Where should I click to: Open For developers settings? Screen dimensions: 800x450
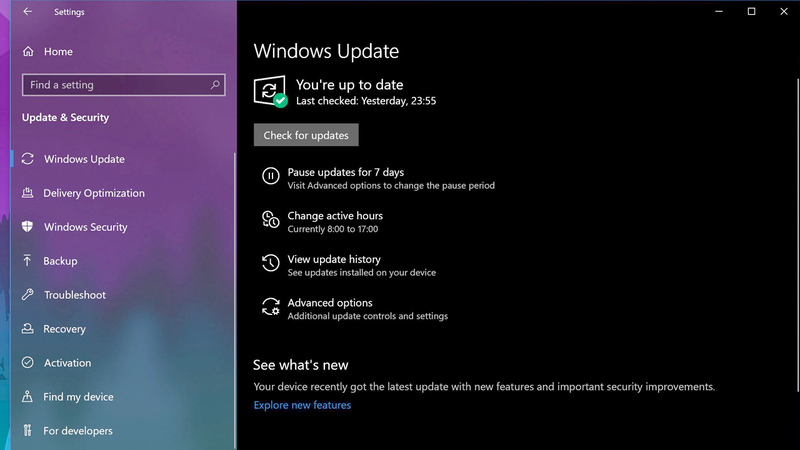[78, 431]
